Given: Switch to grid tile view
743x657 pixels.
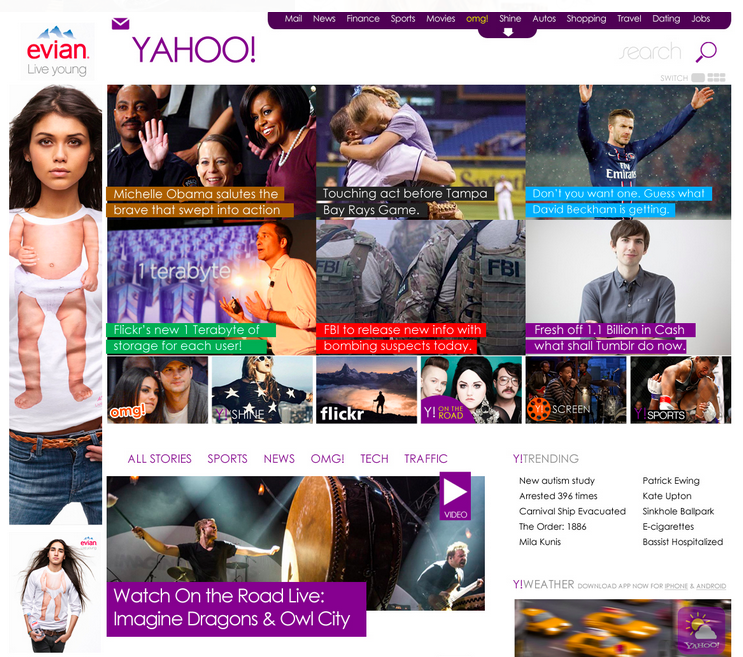Looking at the screenshot, I should [716, 78].
